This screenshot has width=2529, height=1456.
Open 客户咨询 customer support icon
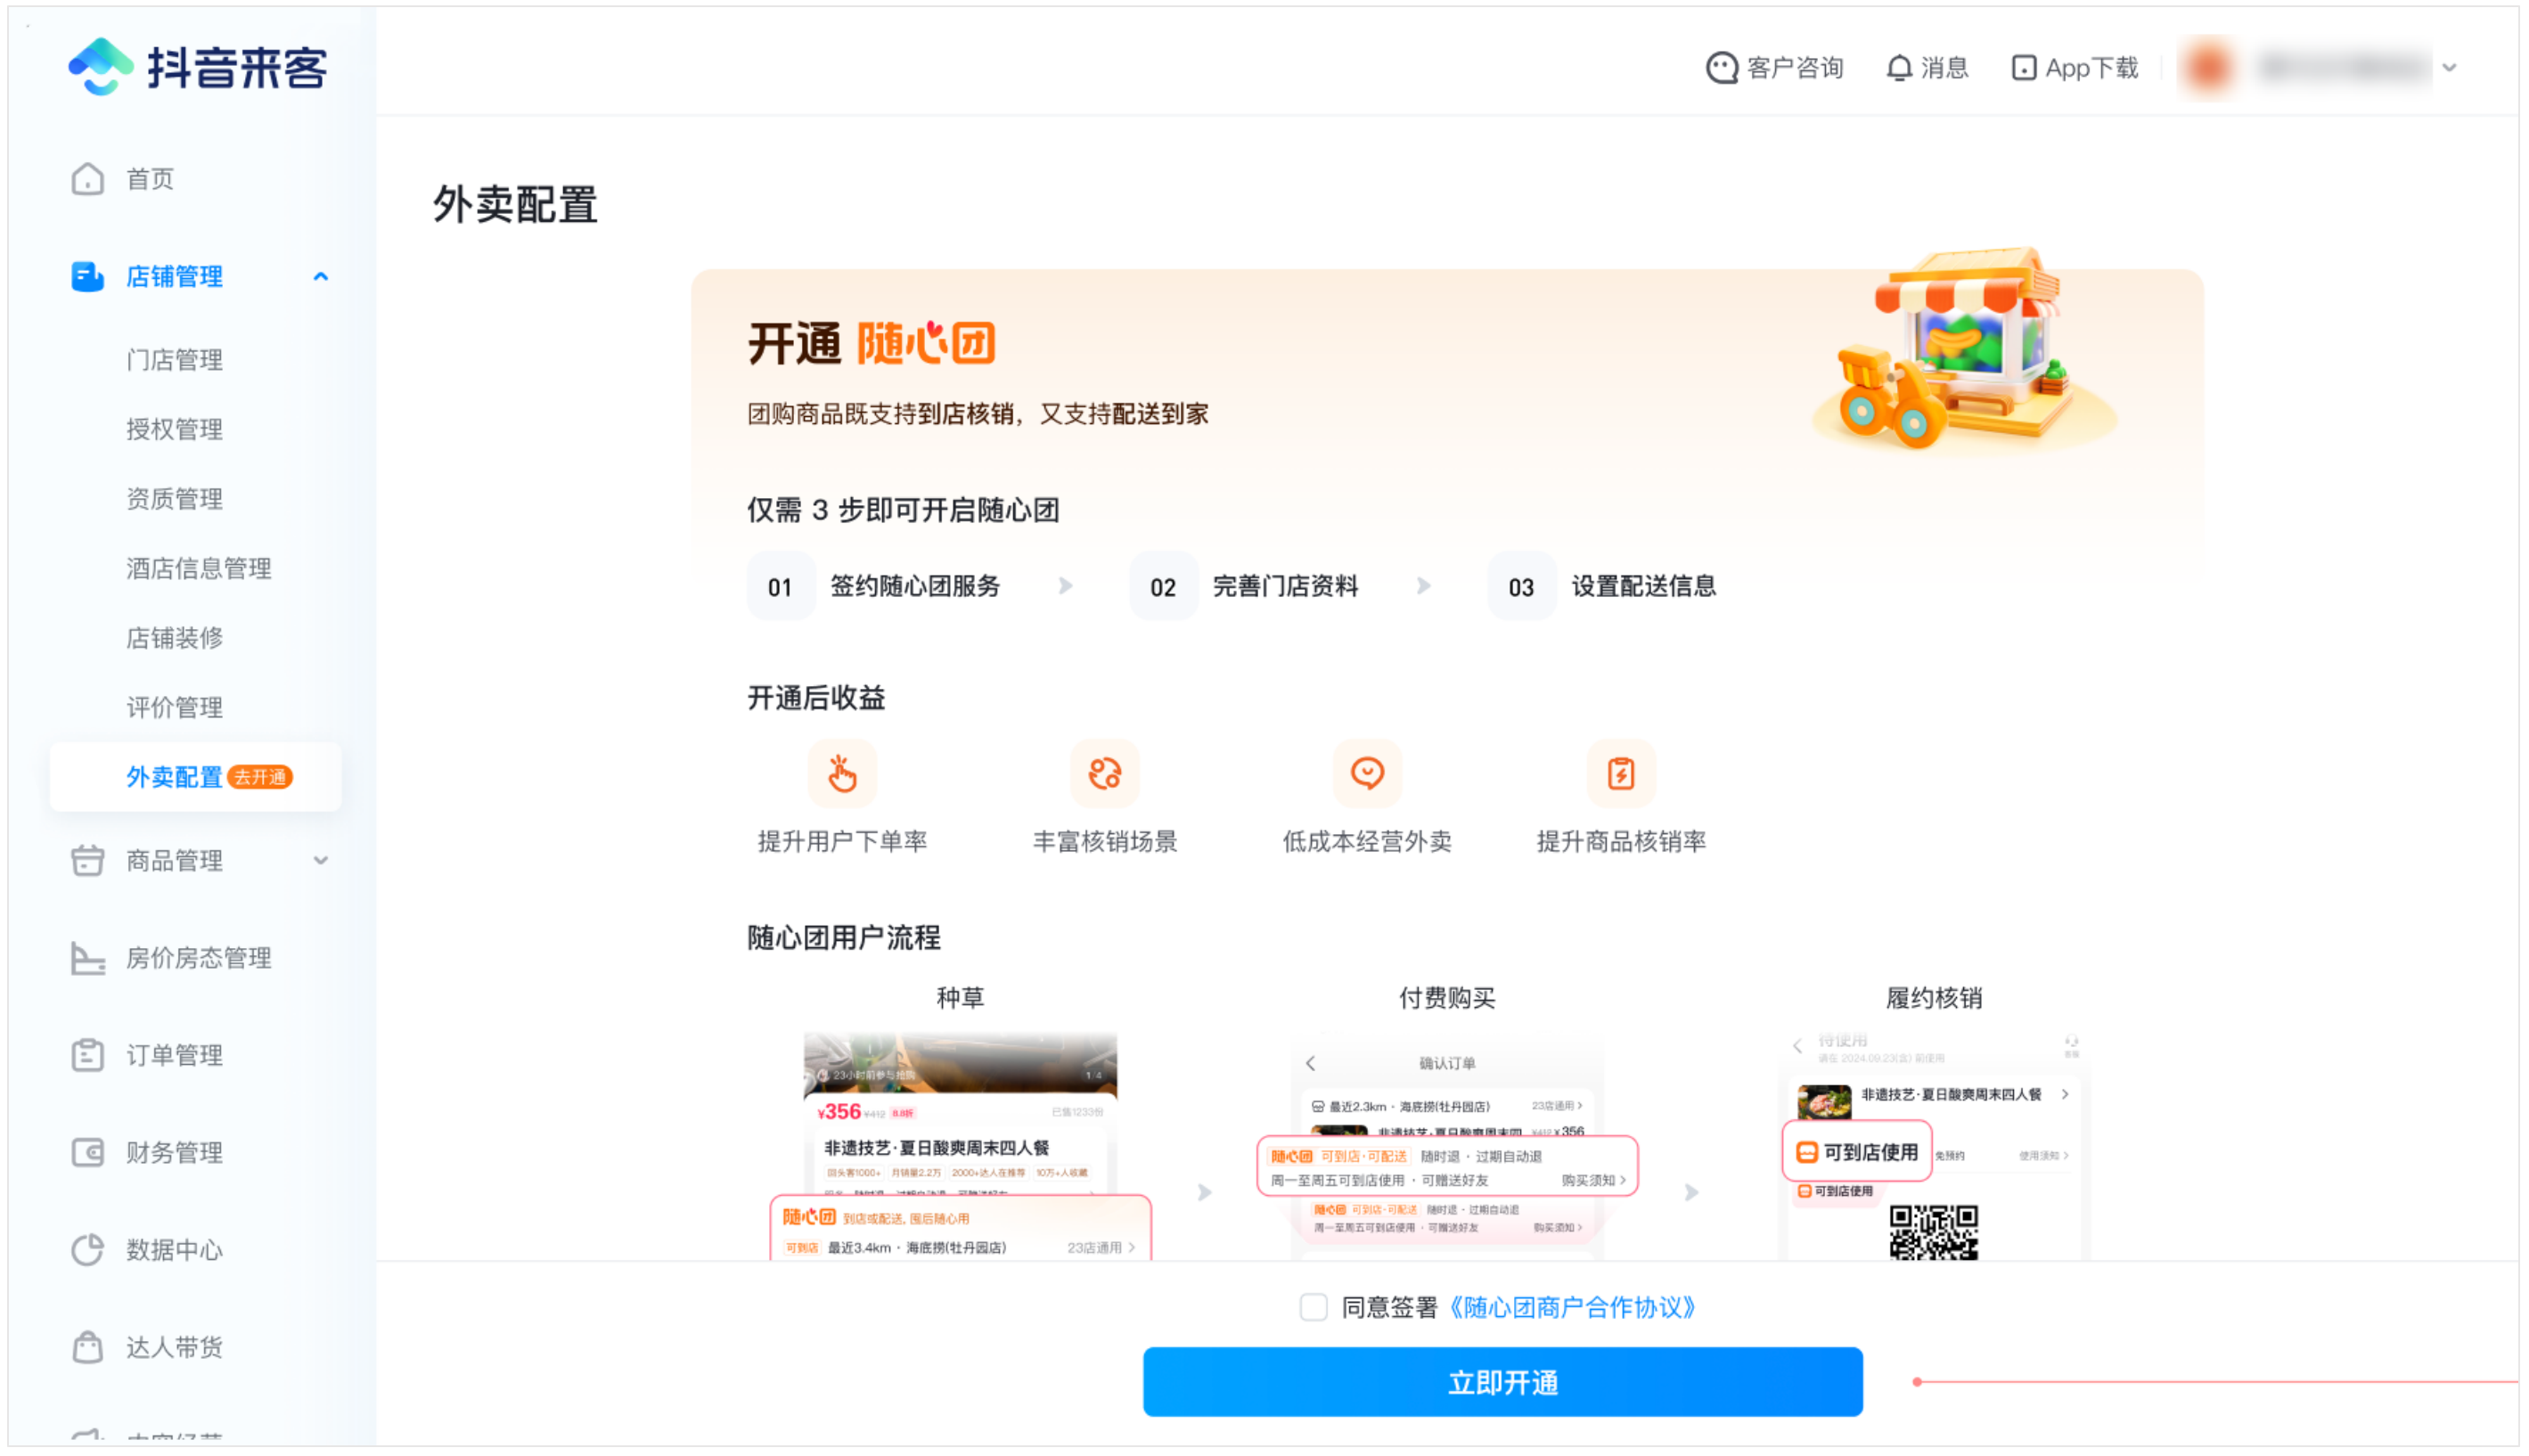(x=1722, y=68)
